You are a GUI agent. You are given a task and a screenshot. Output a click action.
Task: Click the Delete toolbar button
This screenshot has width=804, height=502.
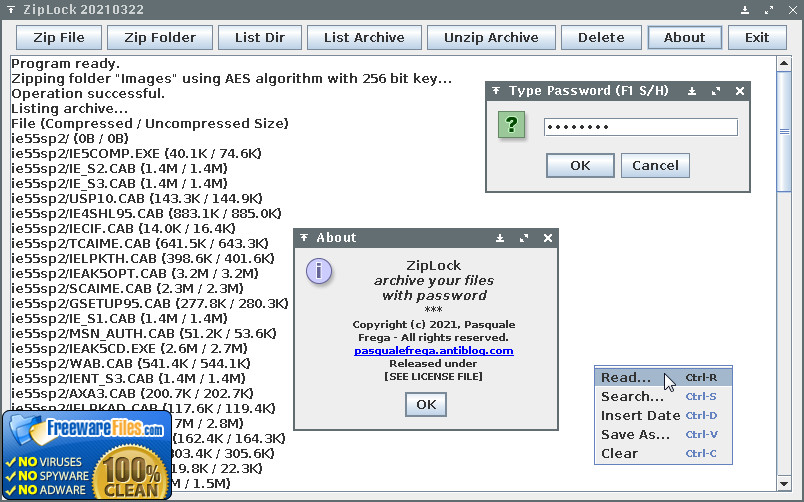click(x=601, y=37)
